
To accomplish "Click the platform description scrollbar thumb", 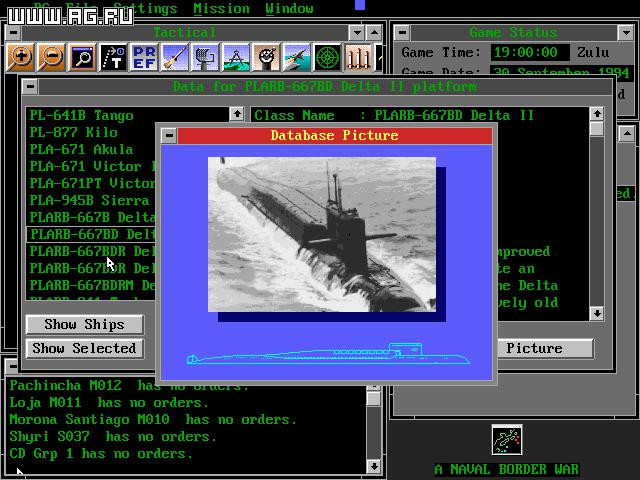I will 597,129.
